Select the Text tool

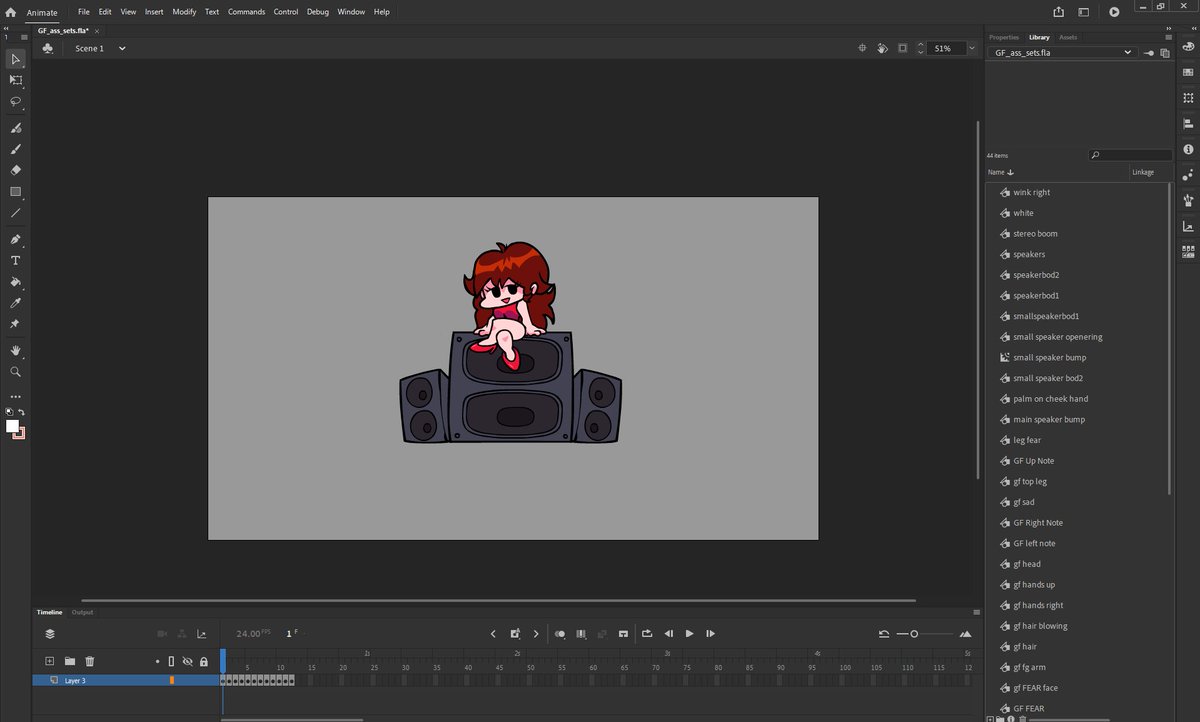(15, 260)
